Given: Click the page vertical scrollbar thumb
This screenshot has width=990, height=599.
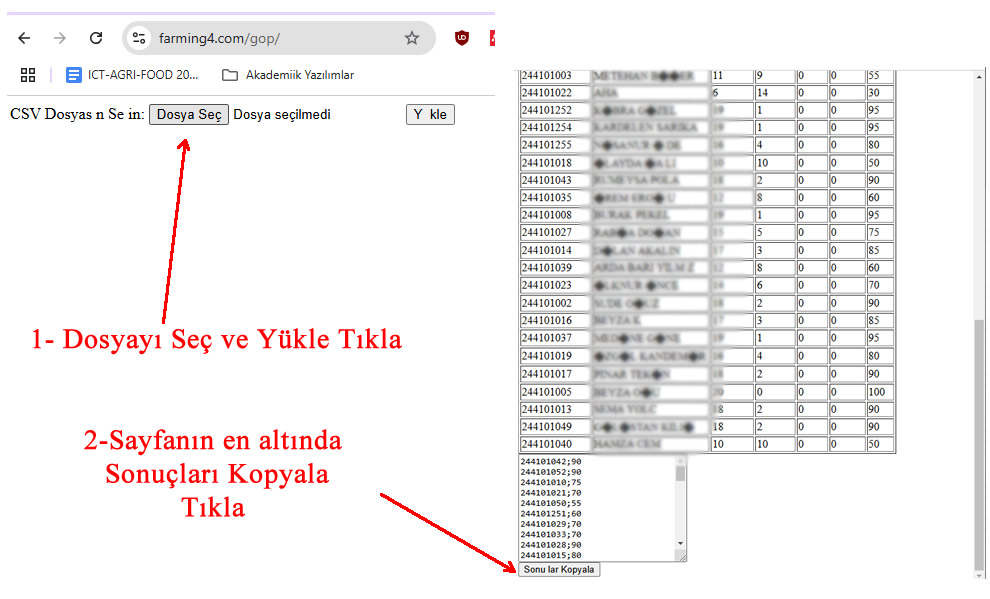Looking at the screenshot, I should click(979, 440).
